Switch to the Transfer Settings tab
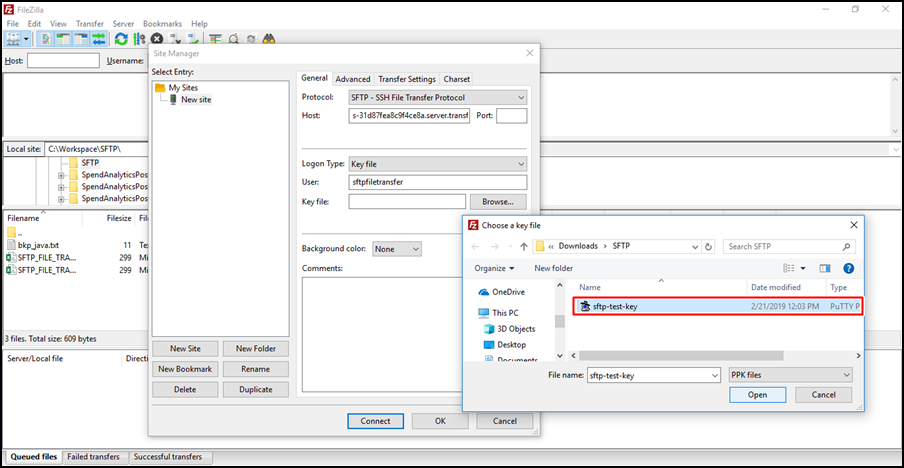 pyautogui.click(x=406, y=79)
